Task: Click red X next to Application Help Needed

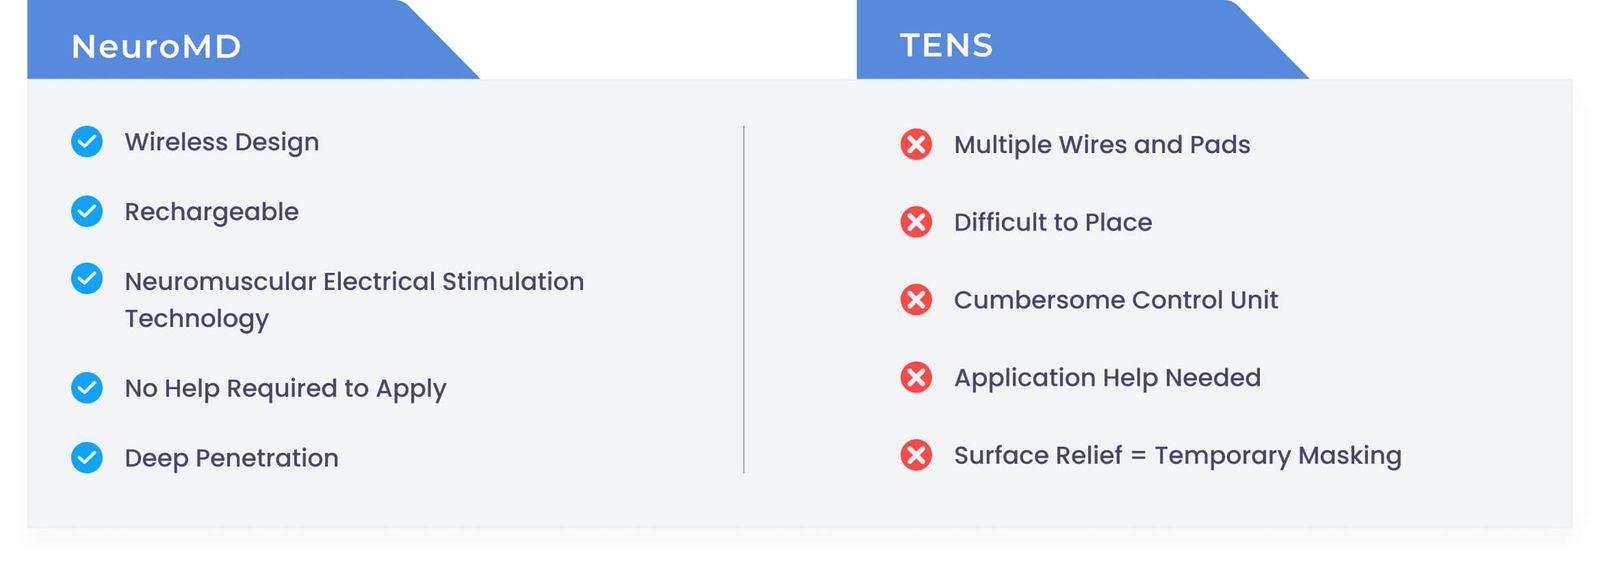Action: point(916,378)
